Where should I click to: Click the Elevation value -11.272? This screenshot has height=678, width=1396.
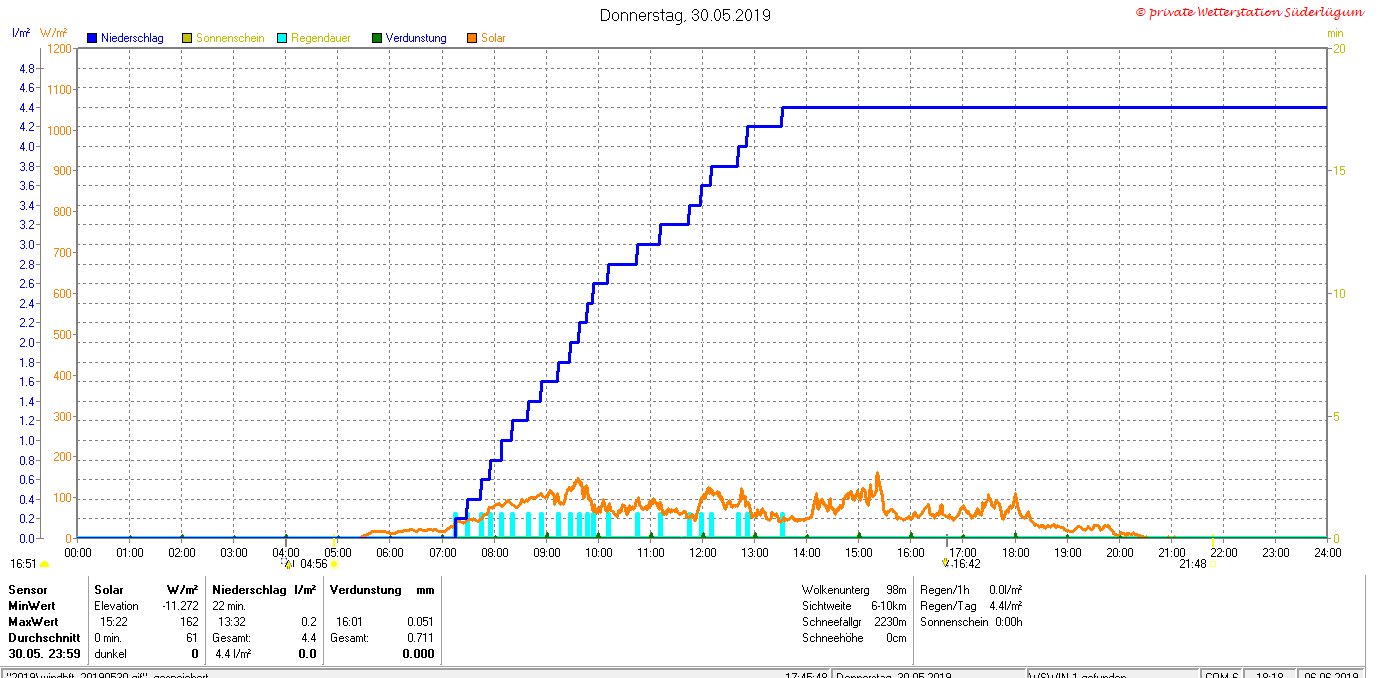(180, 606)
